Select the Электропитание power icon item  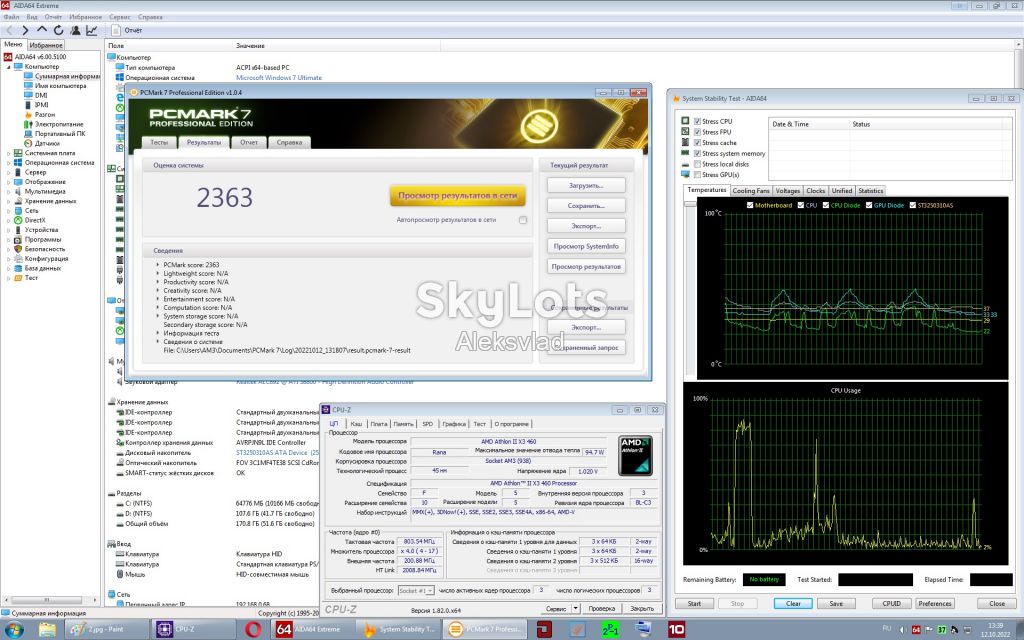(28, 124)
